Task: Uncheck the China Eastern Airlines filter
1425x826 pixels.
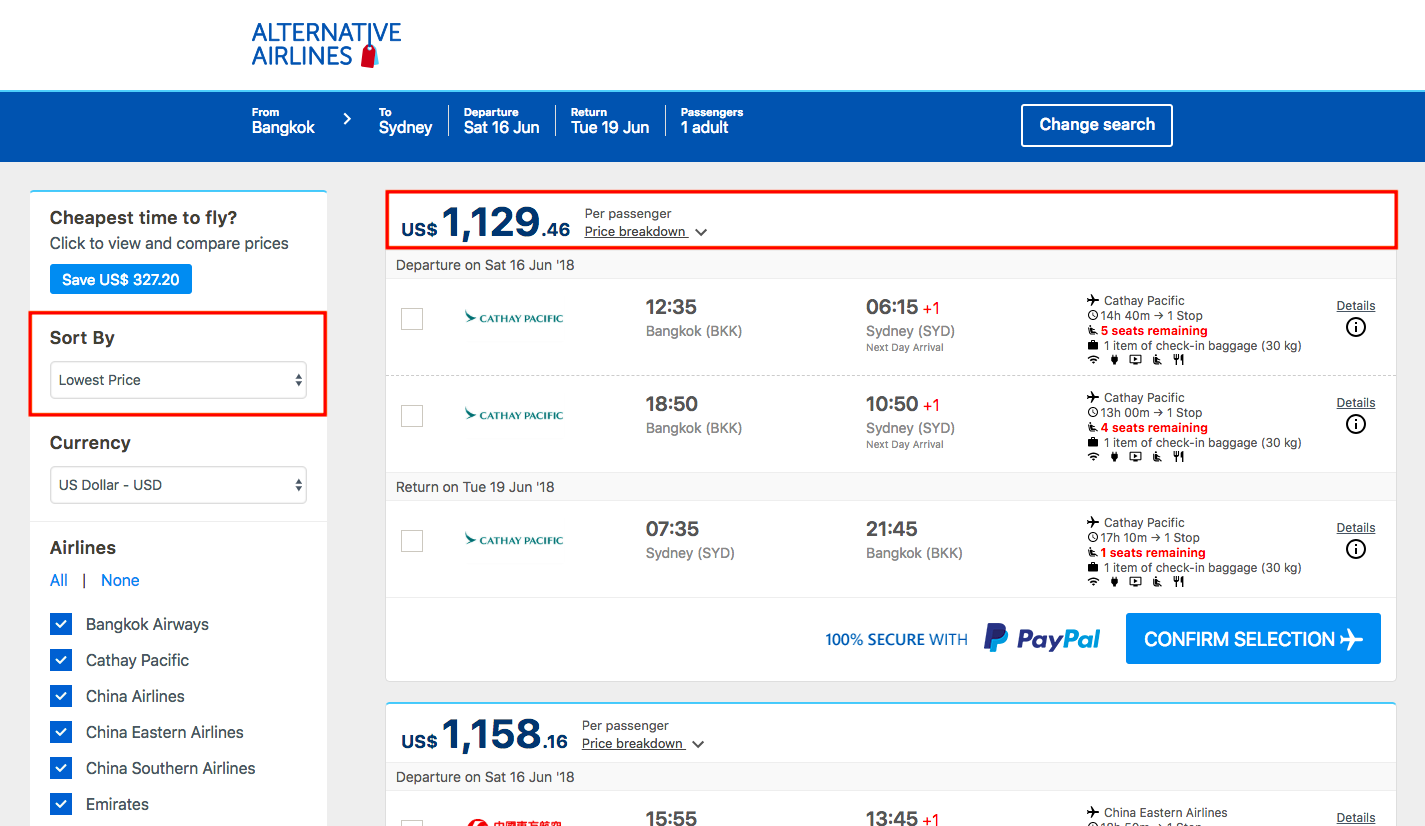Action: click(61, 732)
